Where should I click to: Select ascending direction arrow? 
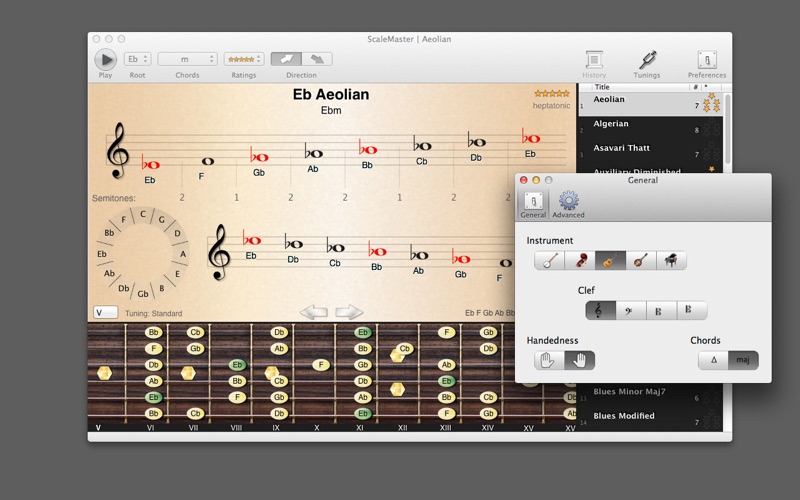[286, 59]
